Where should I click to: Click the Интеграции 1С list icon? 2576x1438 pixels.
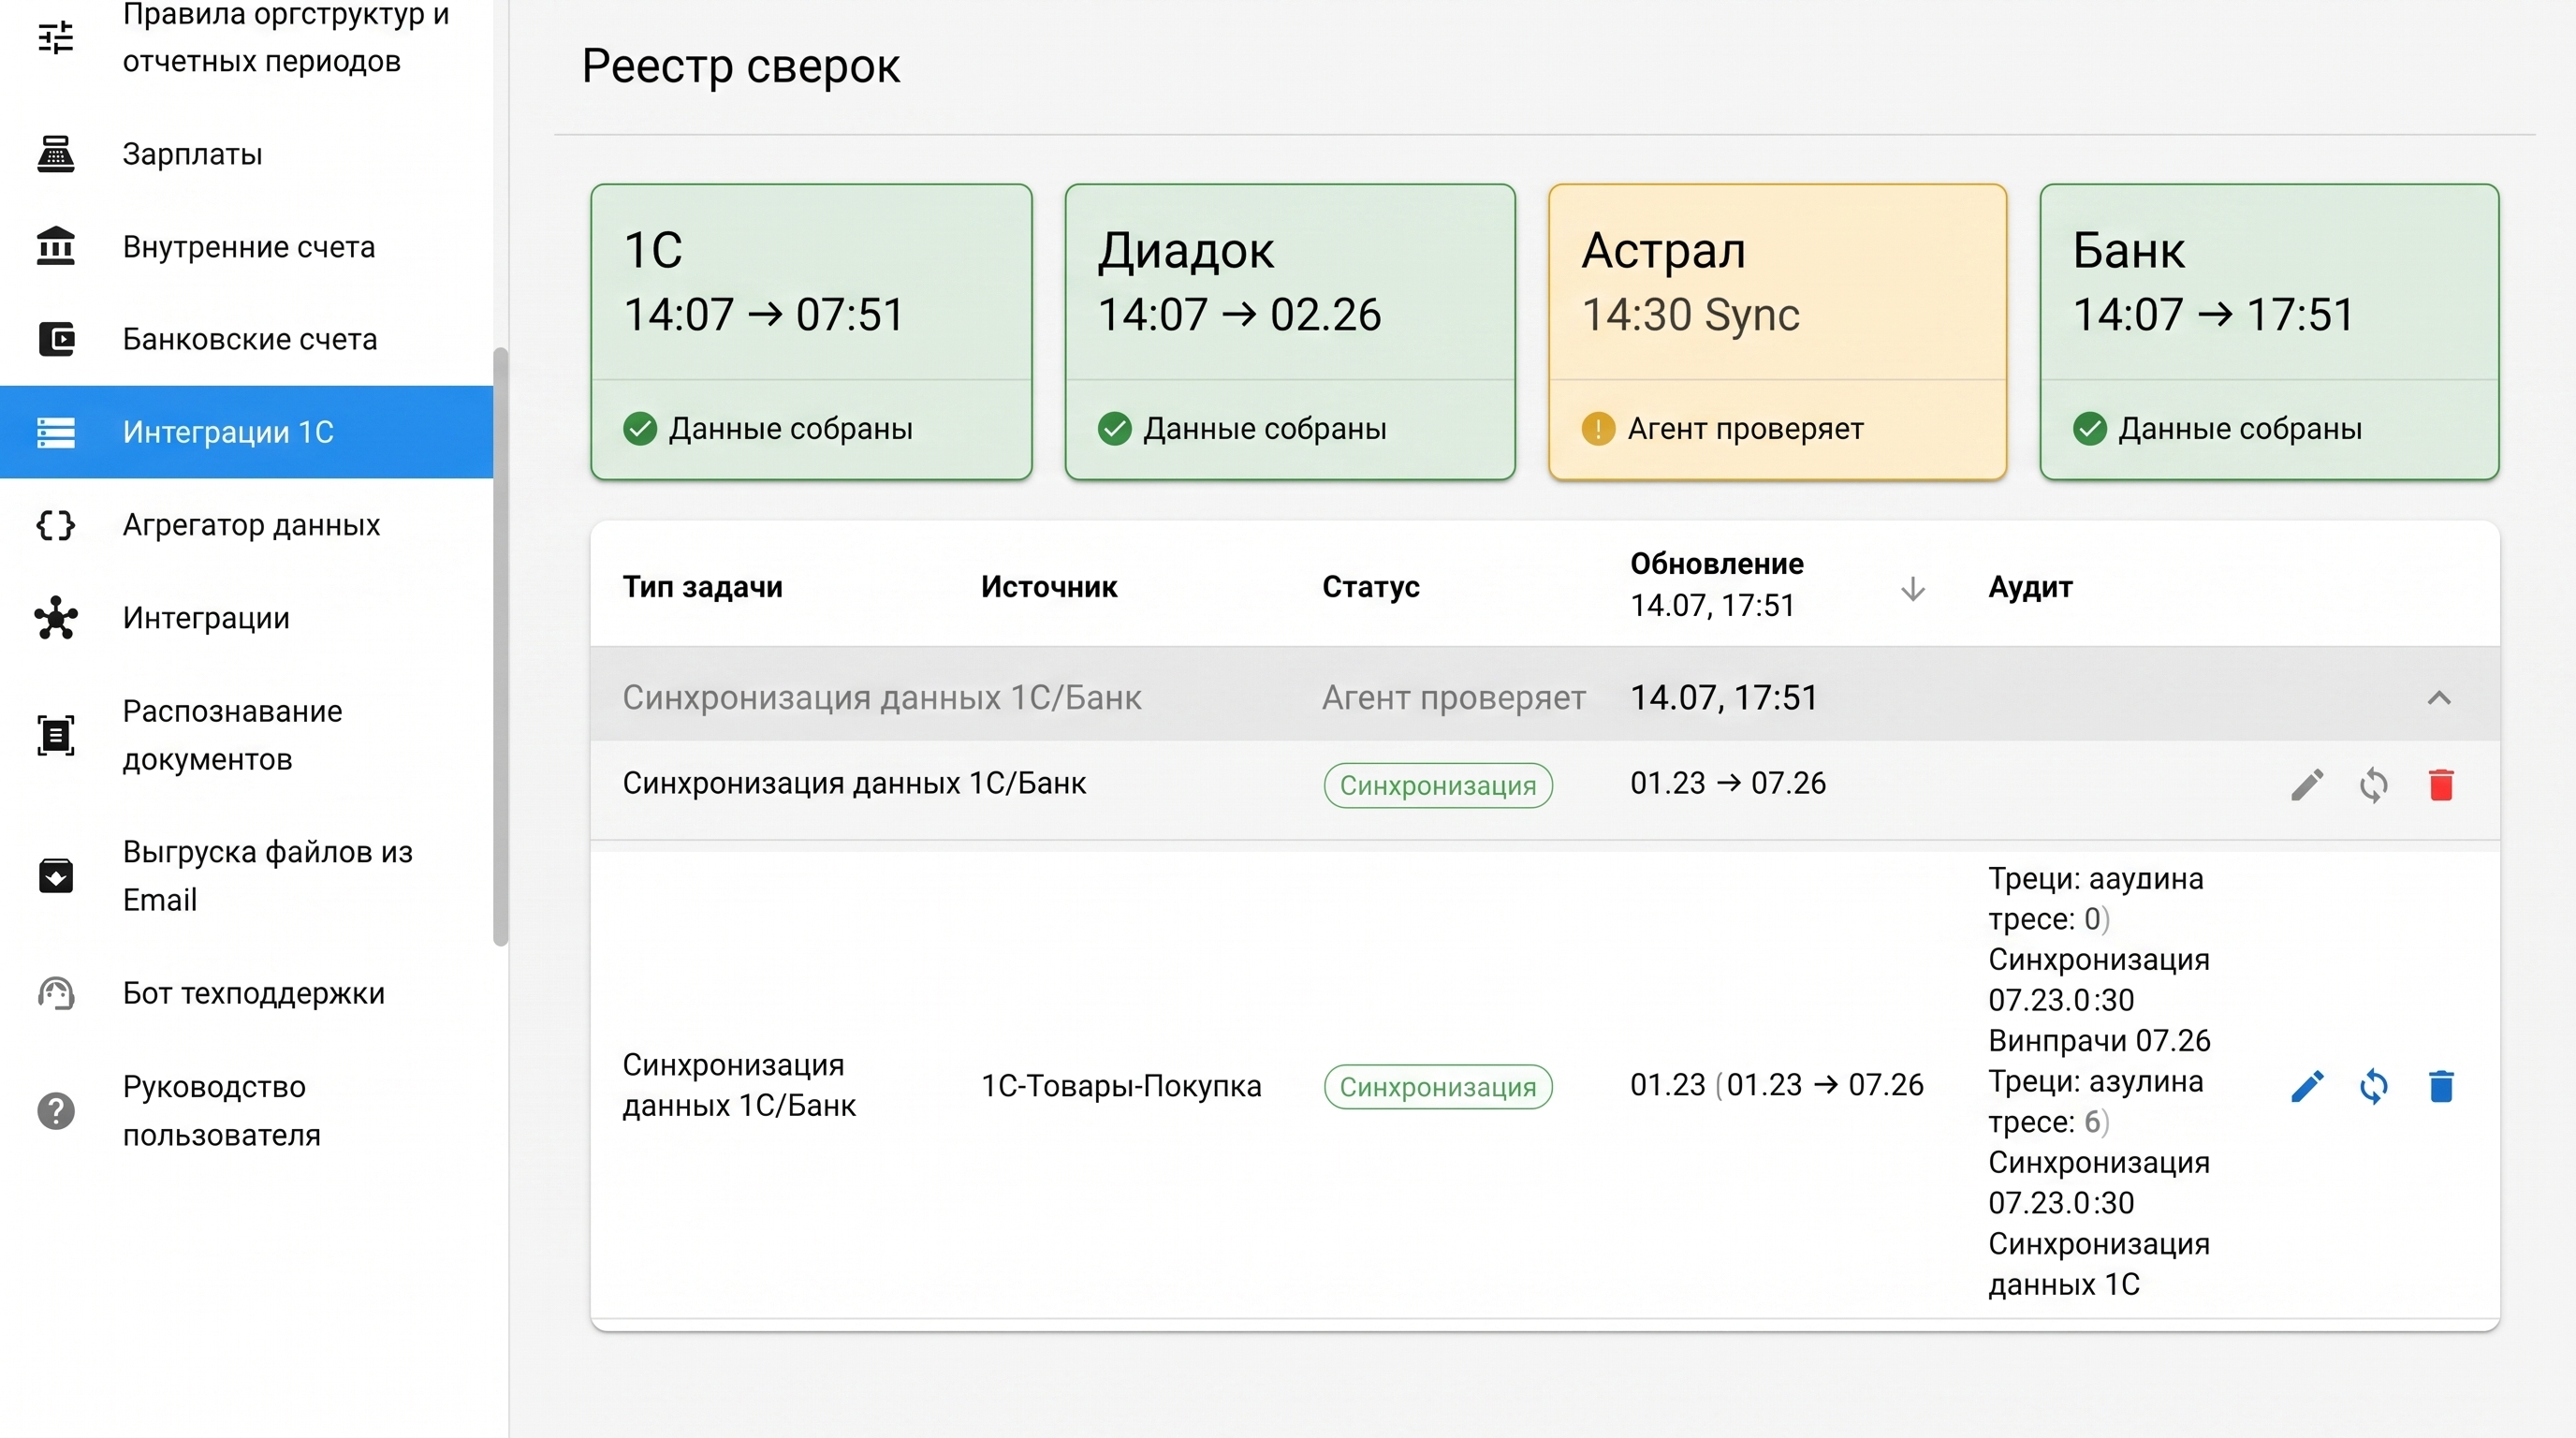(x=56, y=432)
